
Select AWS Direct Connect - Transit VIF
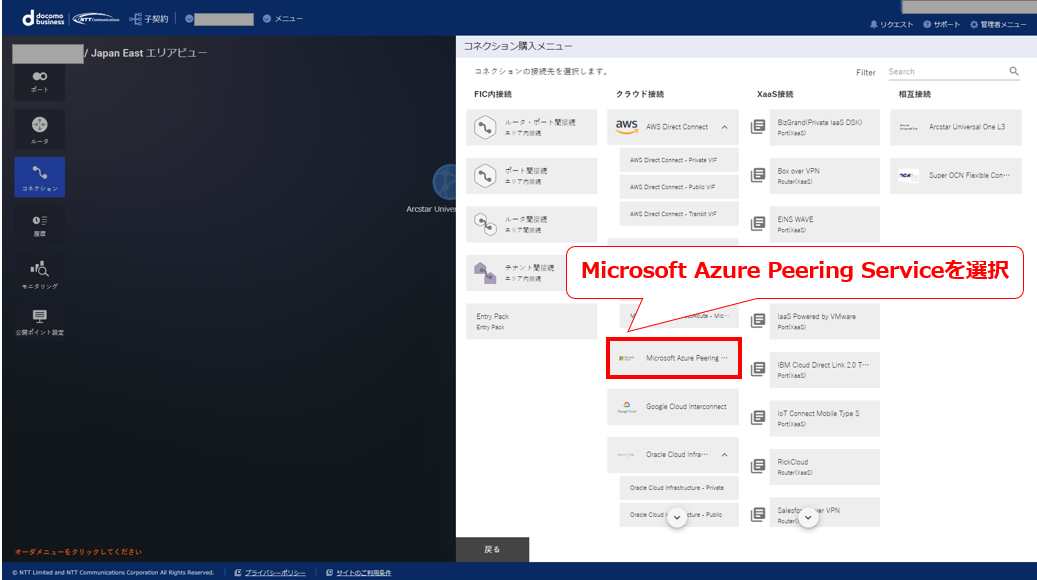[x=679, y=214]
